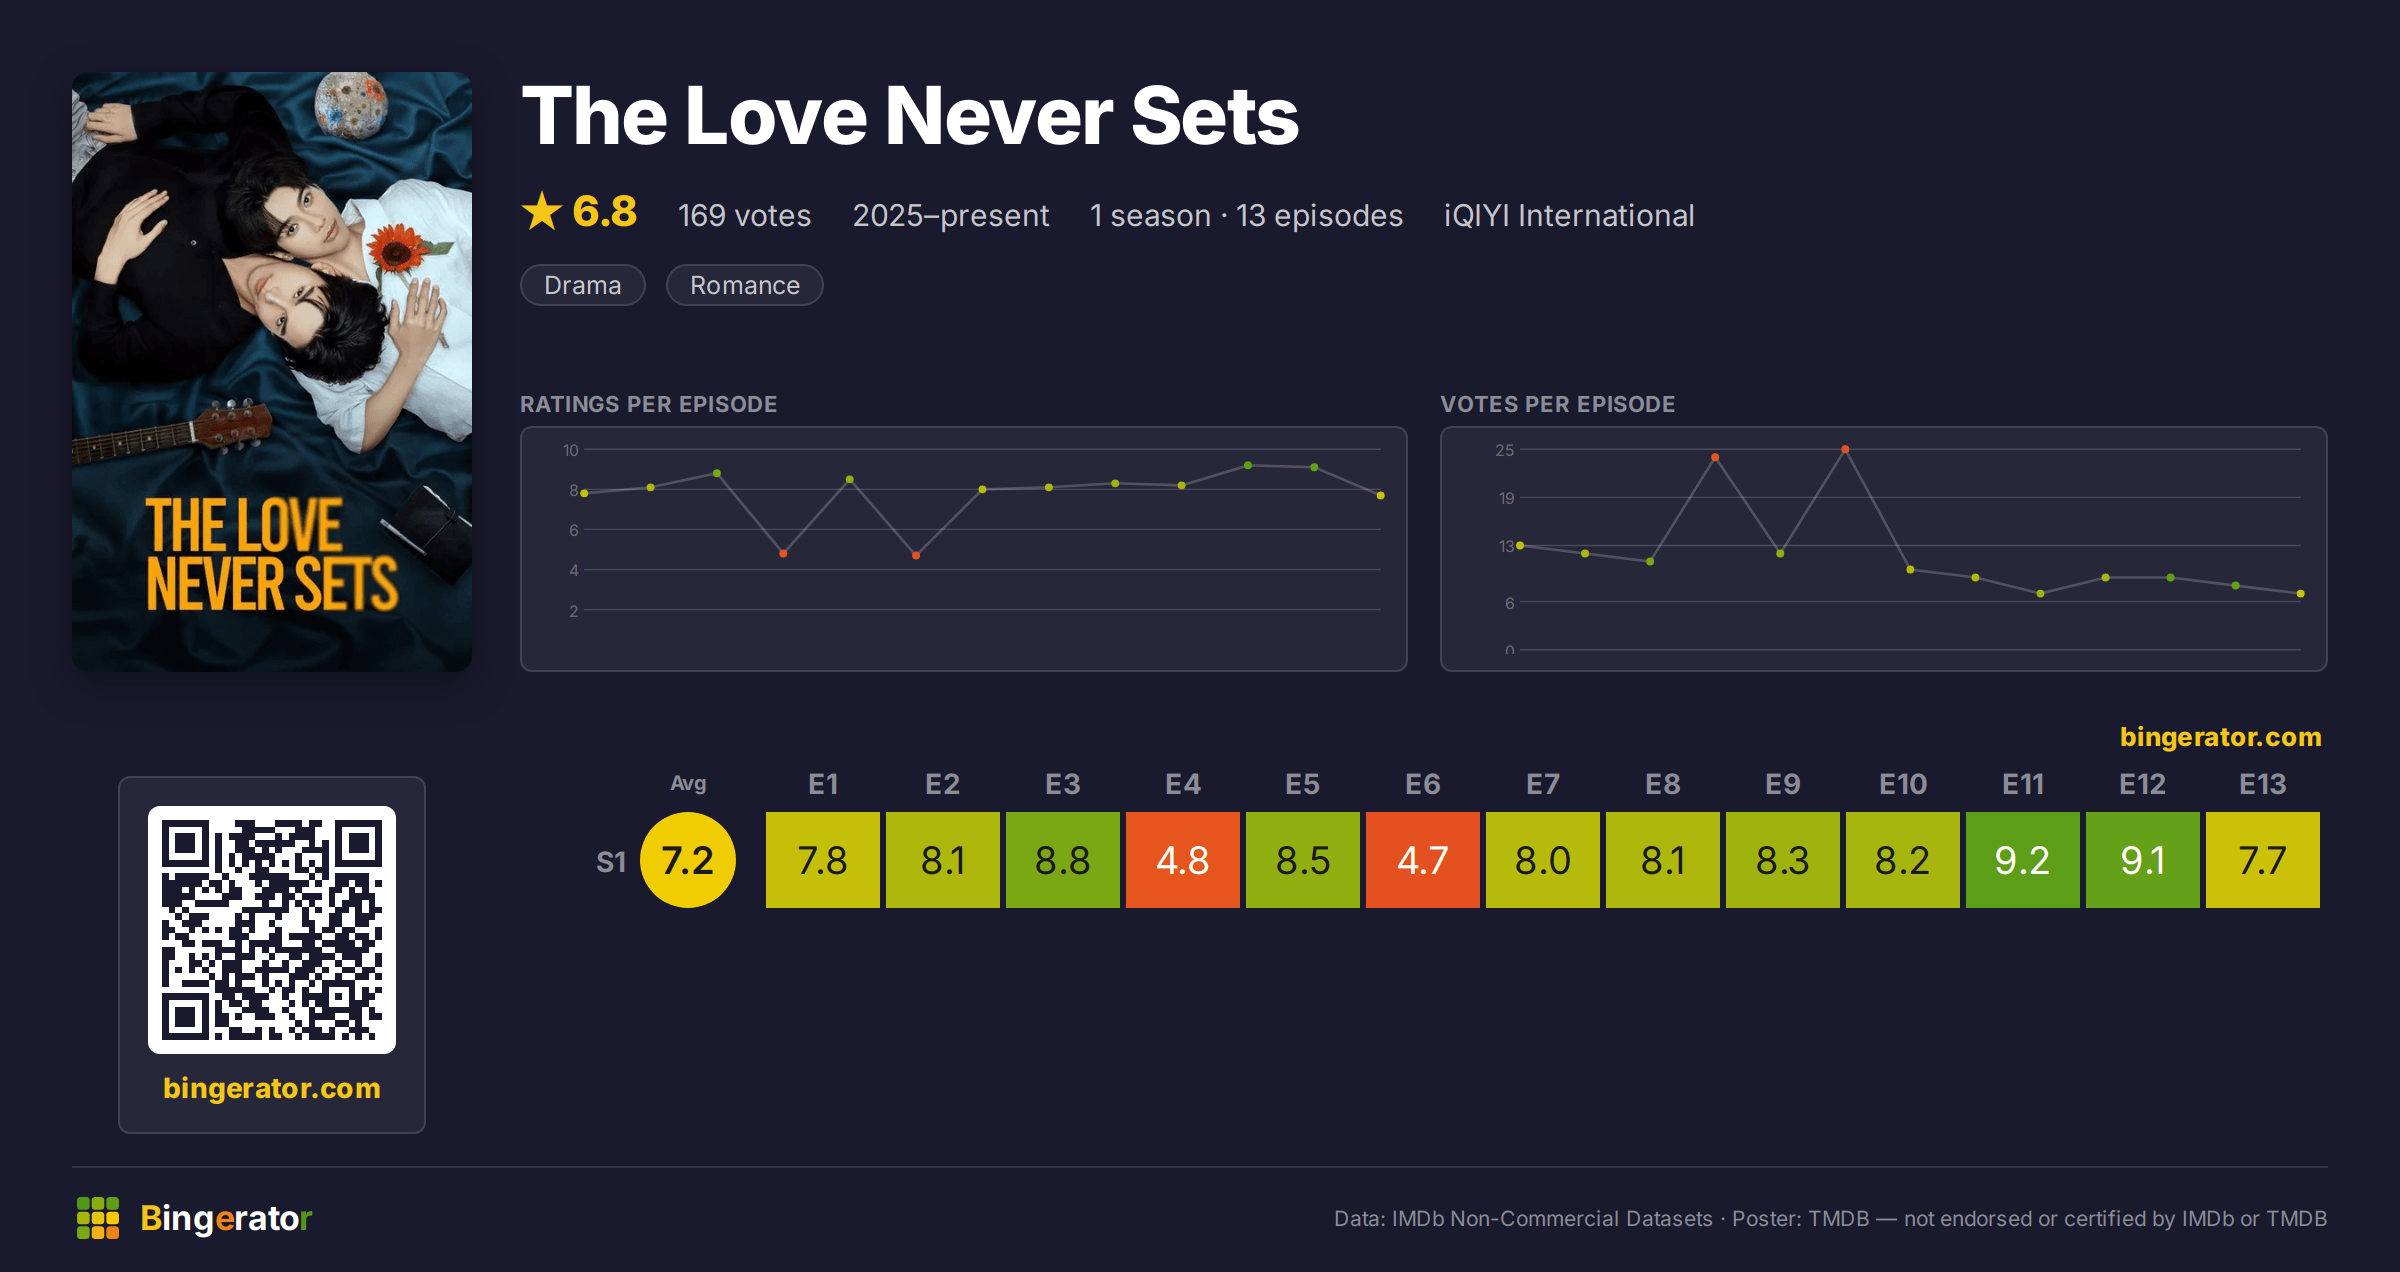Select the E6 tile rated 4.7
The width and height of the screenshot is (2400, 1272).
click(1423, 860)
